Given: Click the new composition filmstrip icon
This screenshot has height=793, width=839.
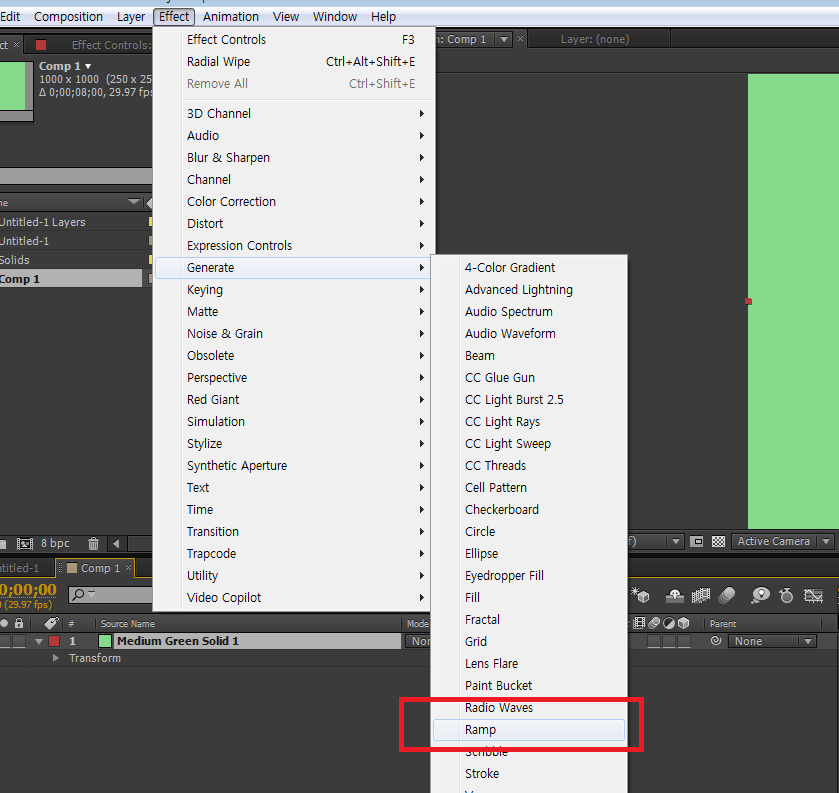Looking at the screenshot, I should [25, 544].
